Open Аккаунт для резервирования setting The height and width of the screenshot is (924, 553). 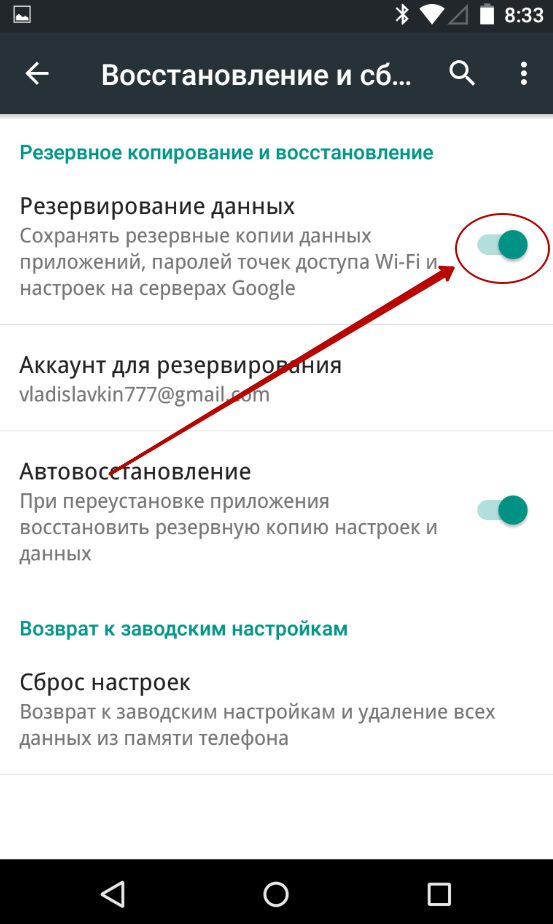276,378
